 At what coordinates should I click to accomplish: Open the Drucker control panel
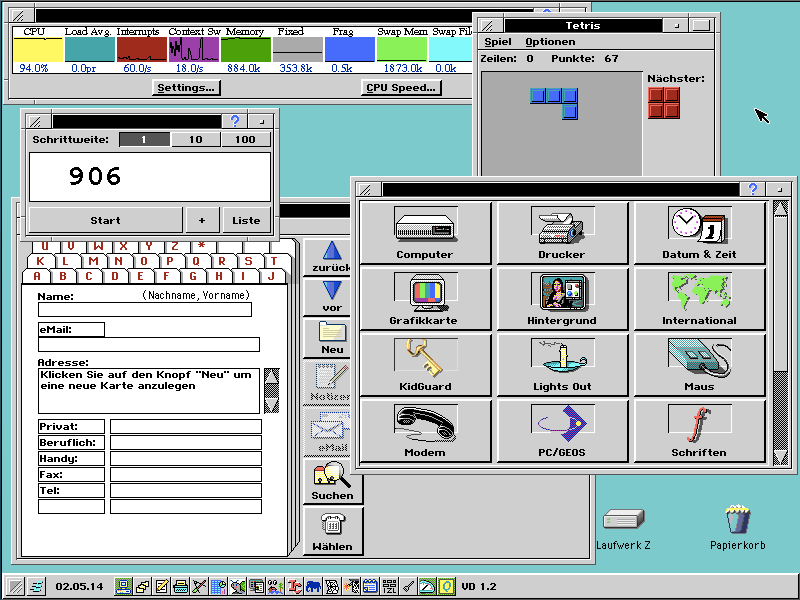click(x=561, y=233)
